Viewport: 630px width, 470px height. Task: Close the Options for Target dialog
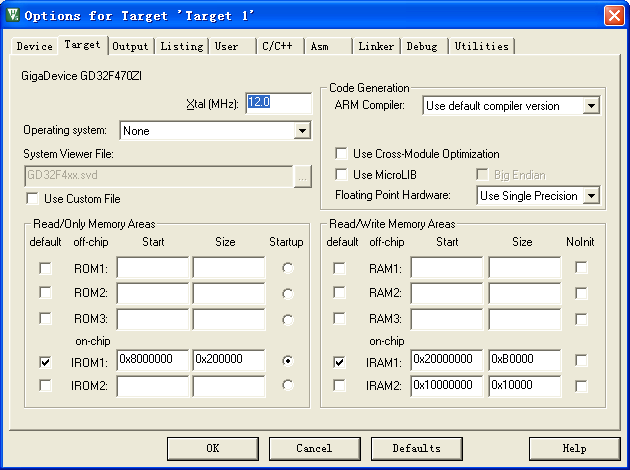point(613,15)
